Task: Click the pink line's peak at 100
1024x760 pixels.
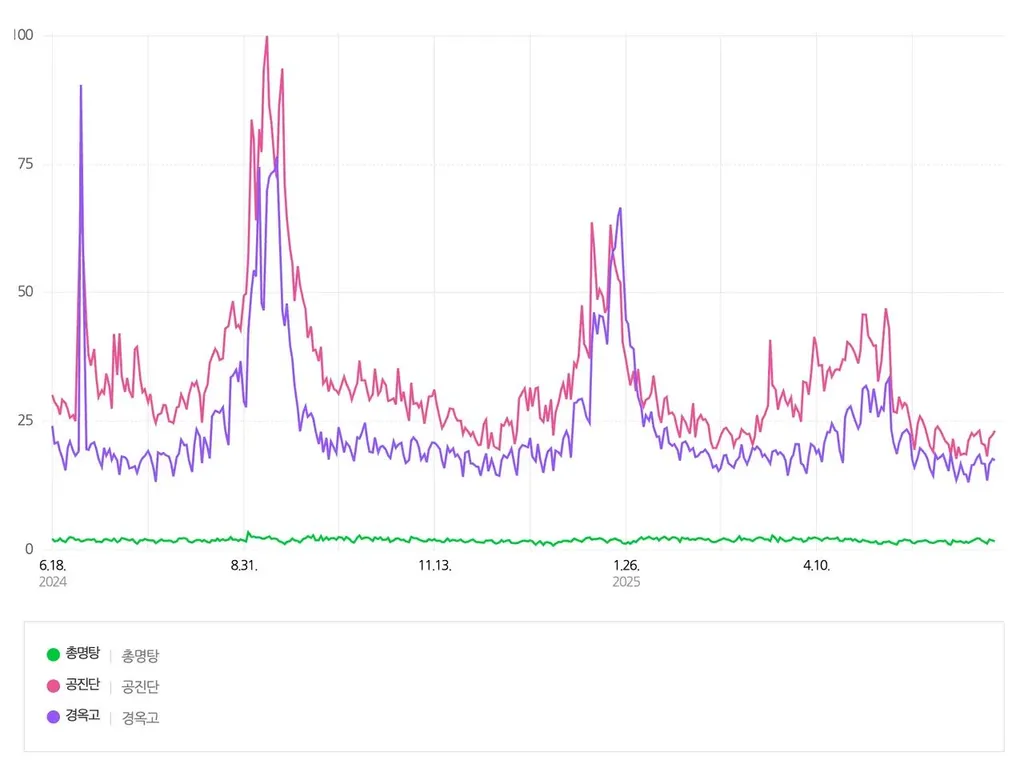Action: [x=266, y=37]
